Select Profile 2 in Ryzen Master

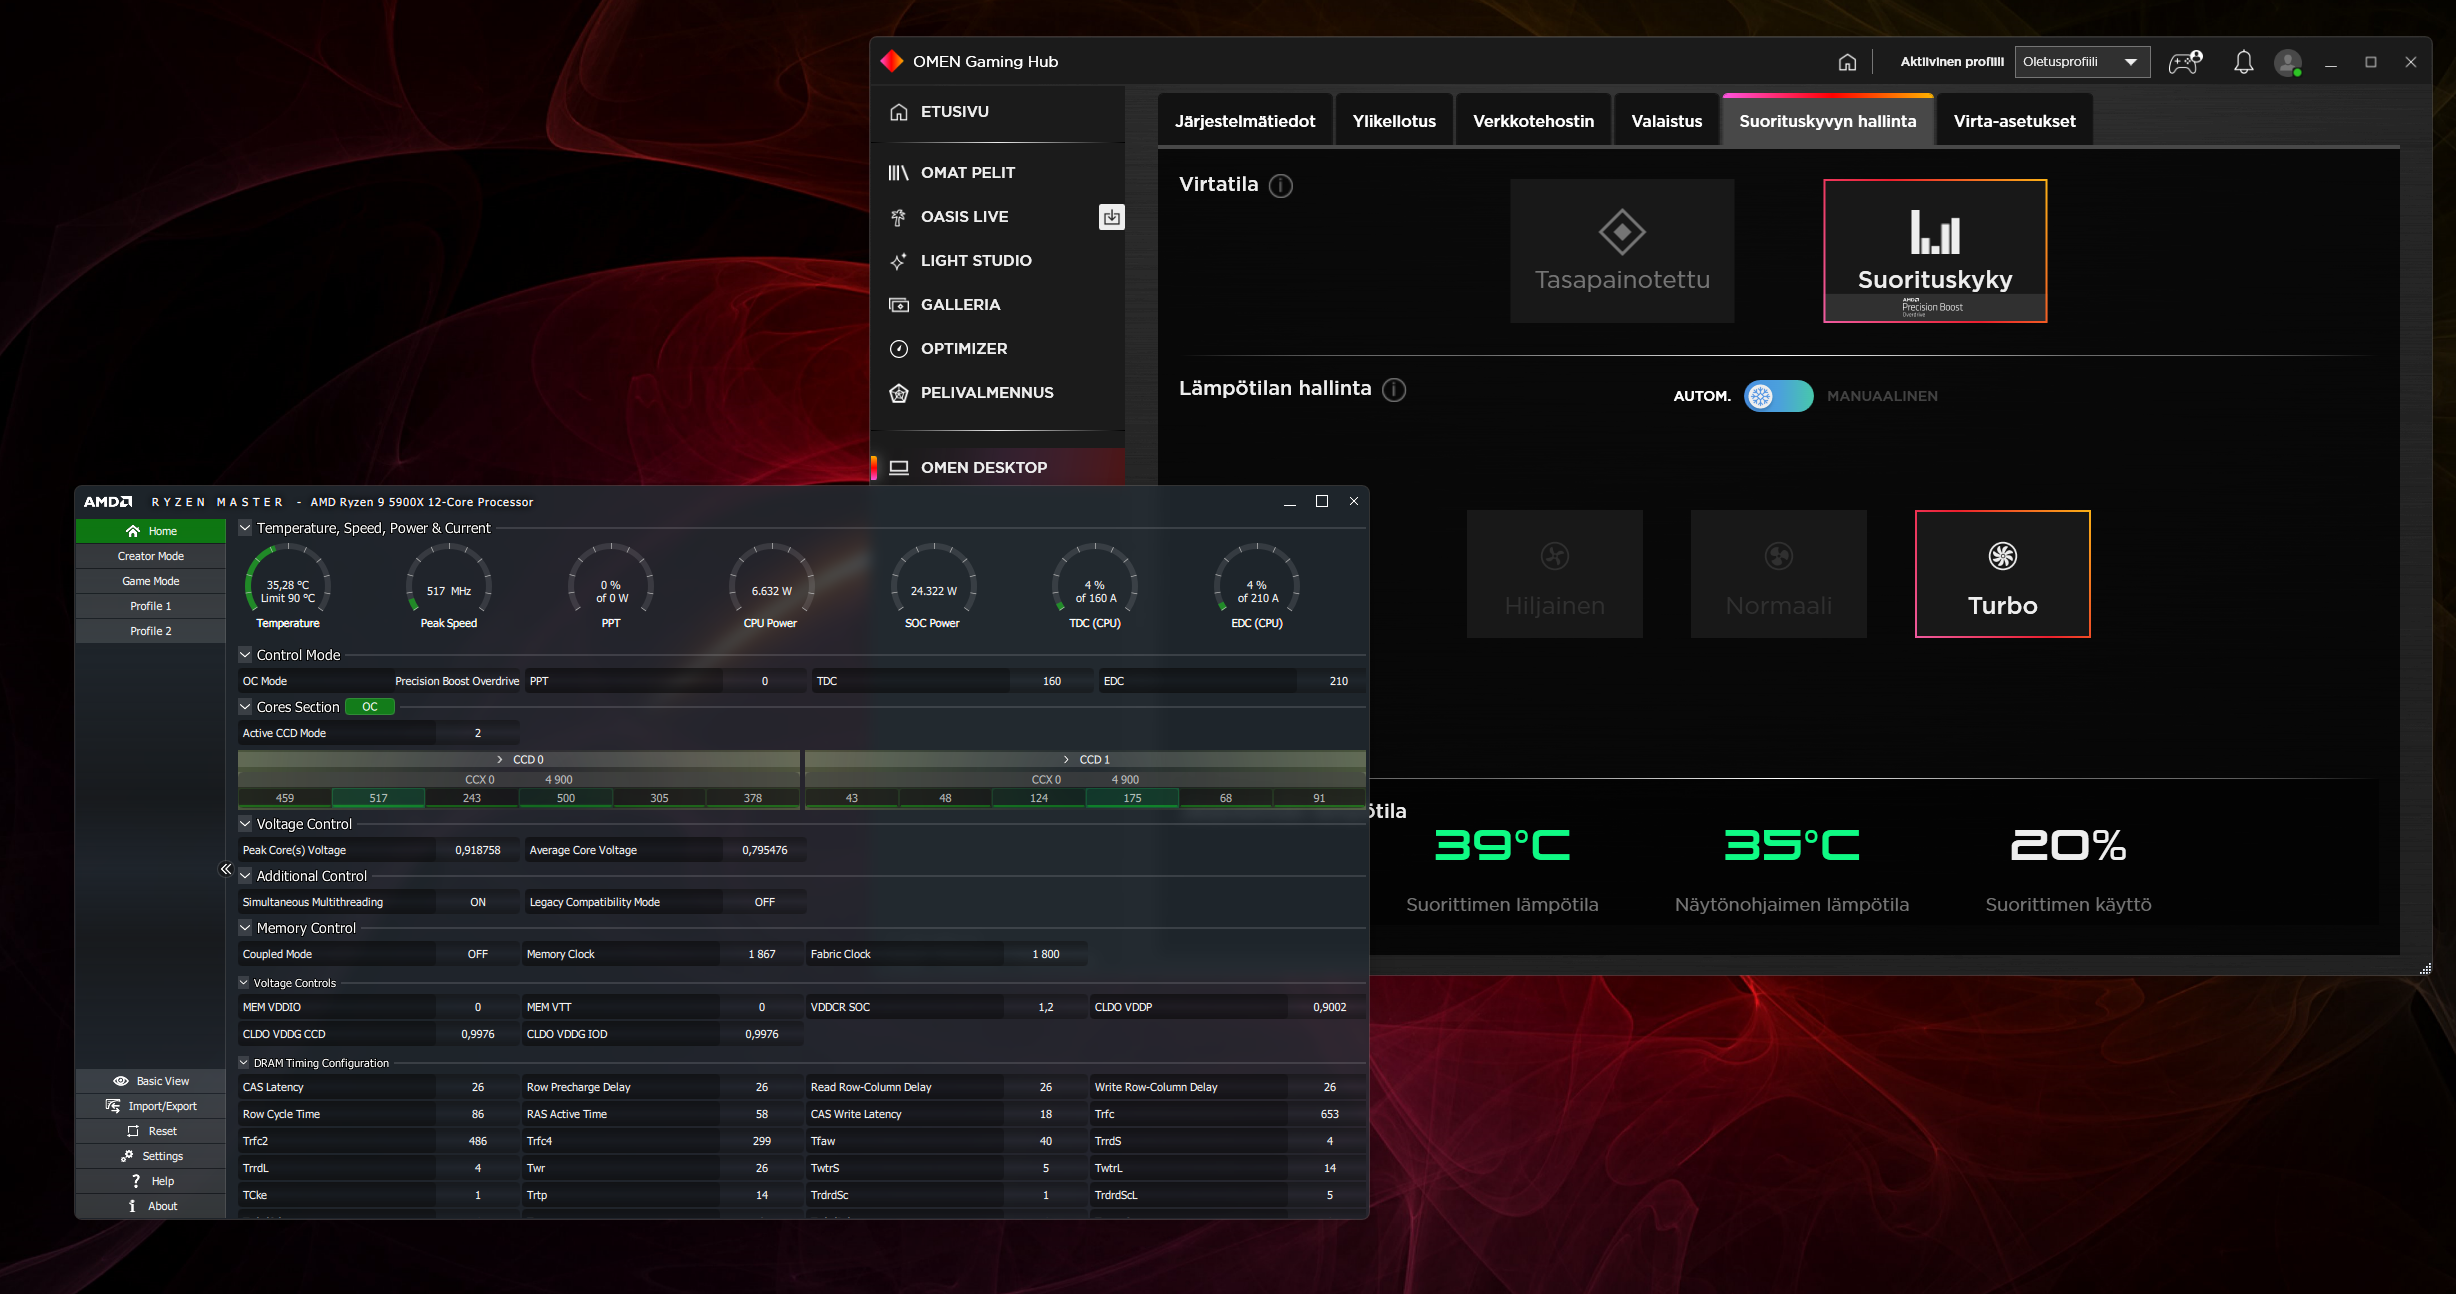pos(151,631)
